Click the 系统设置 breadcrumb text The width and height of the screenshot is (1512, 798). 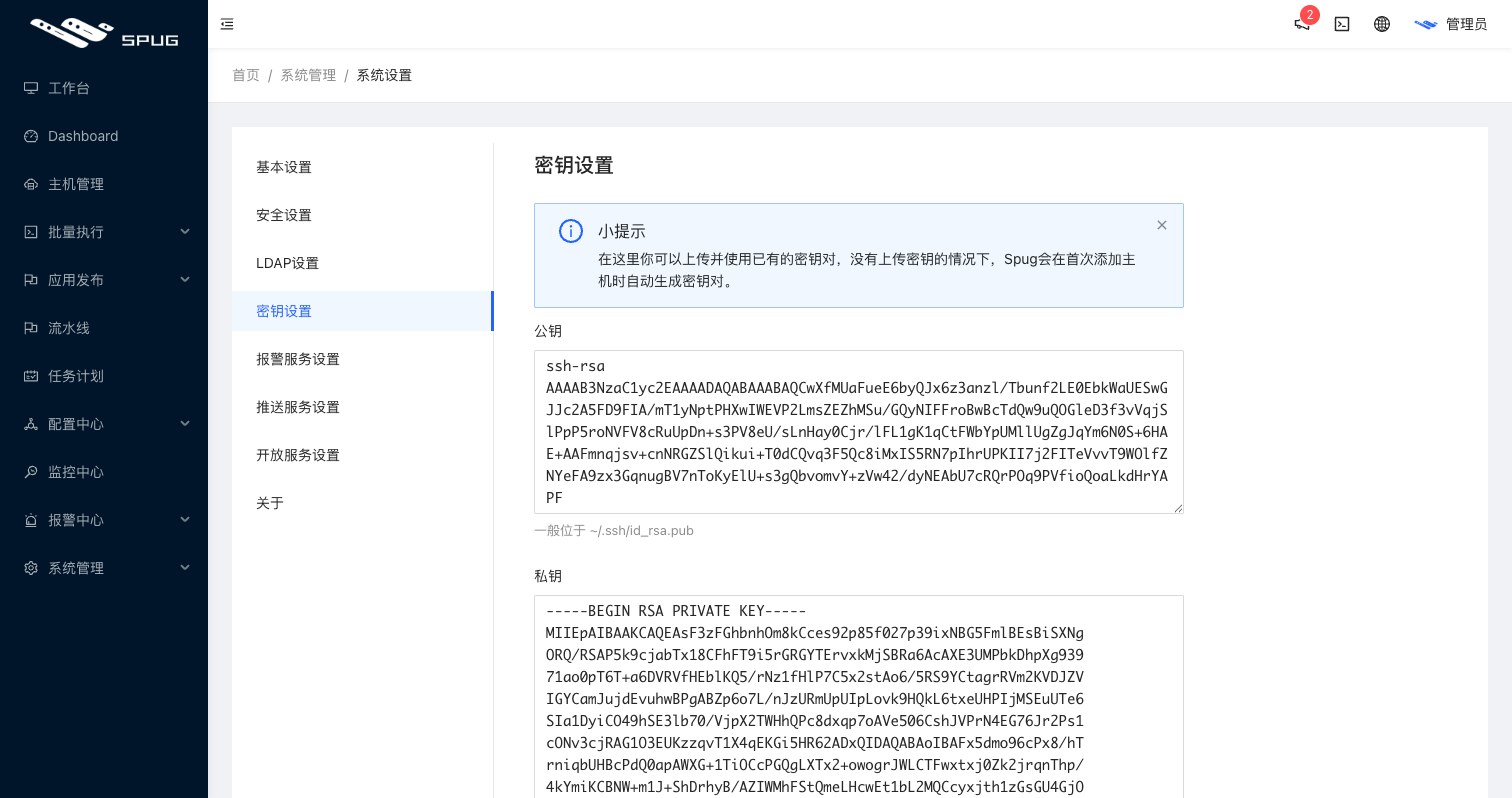[x=384, y=75]
